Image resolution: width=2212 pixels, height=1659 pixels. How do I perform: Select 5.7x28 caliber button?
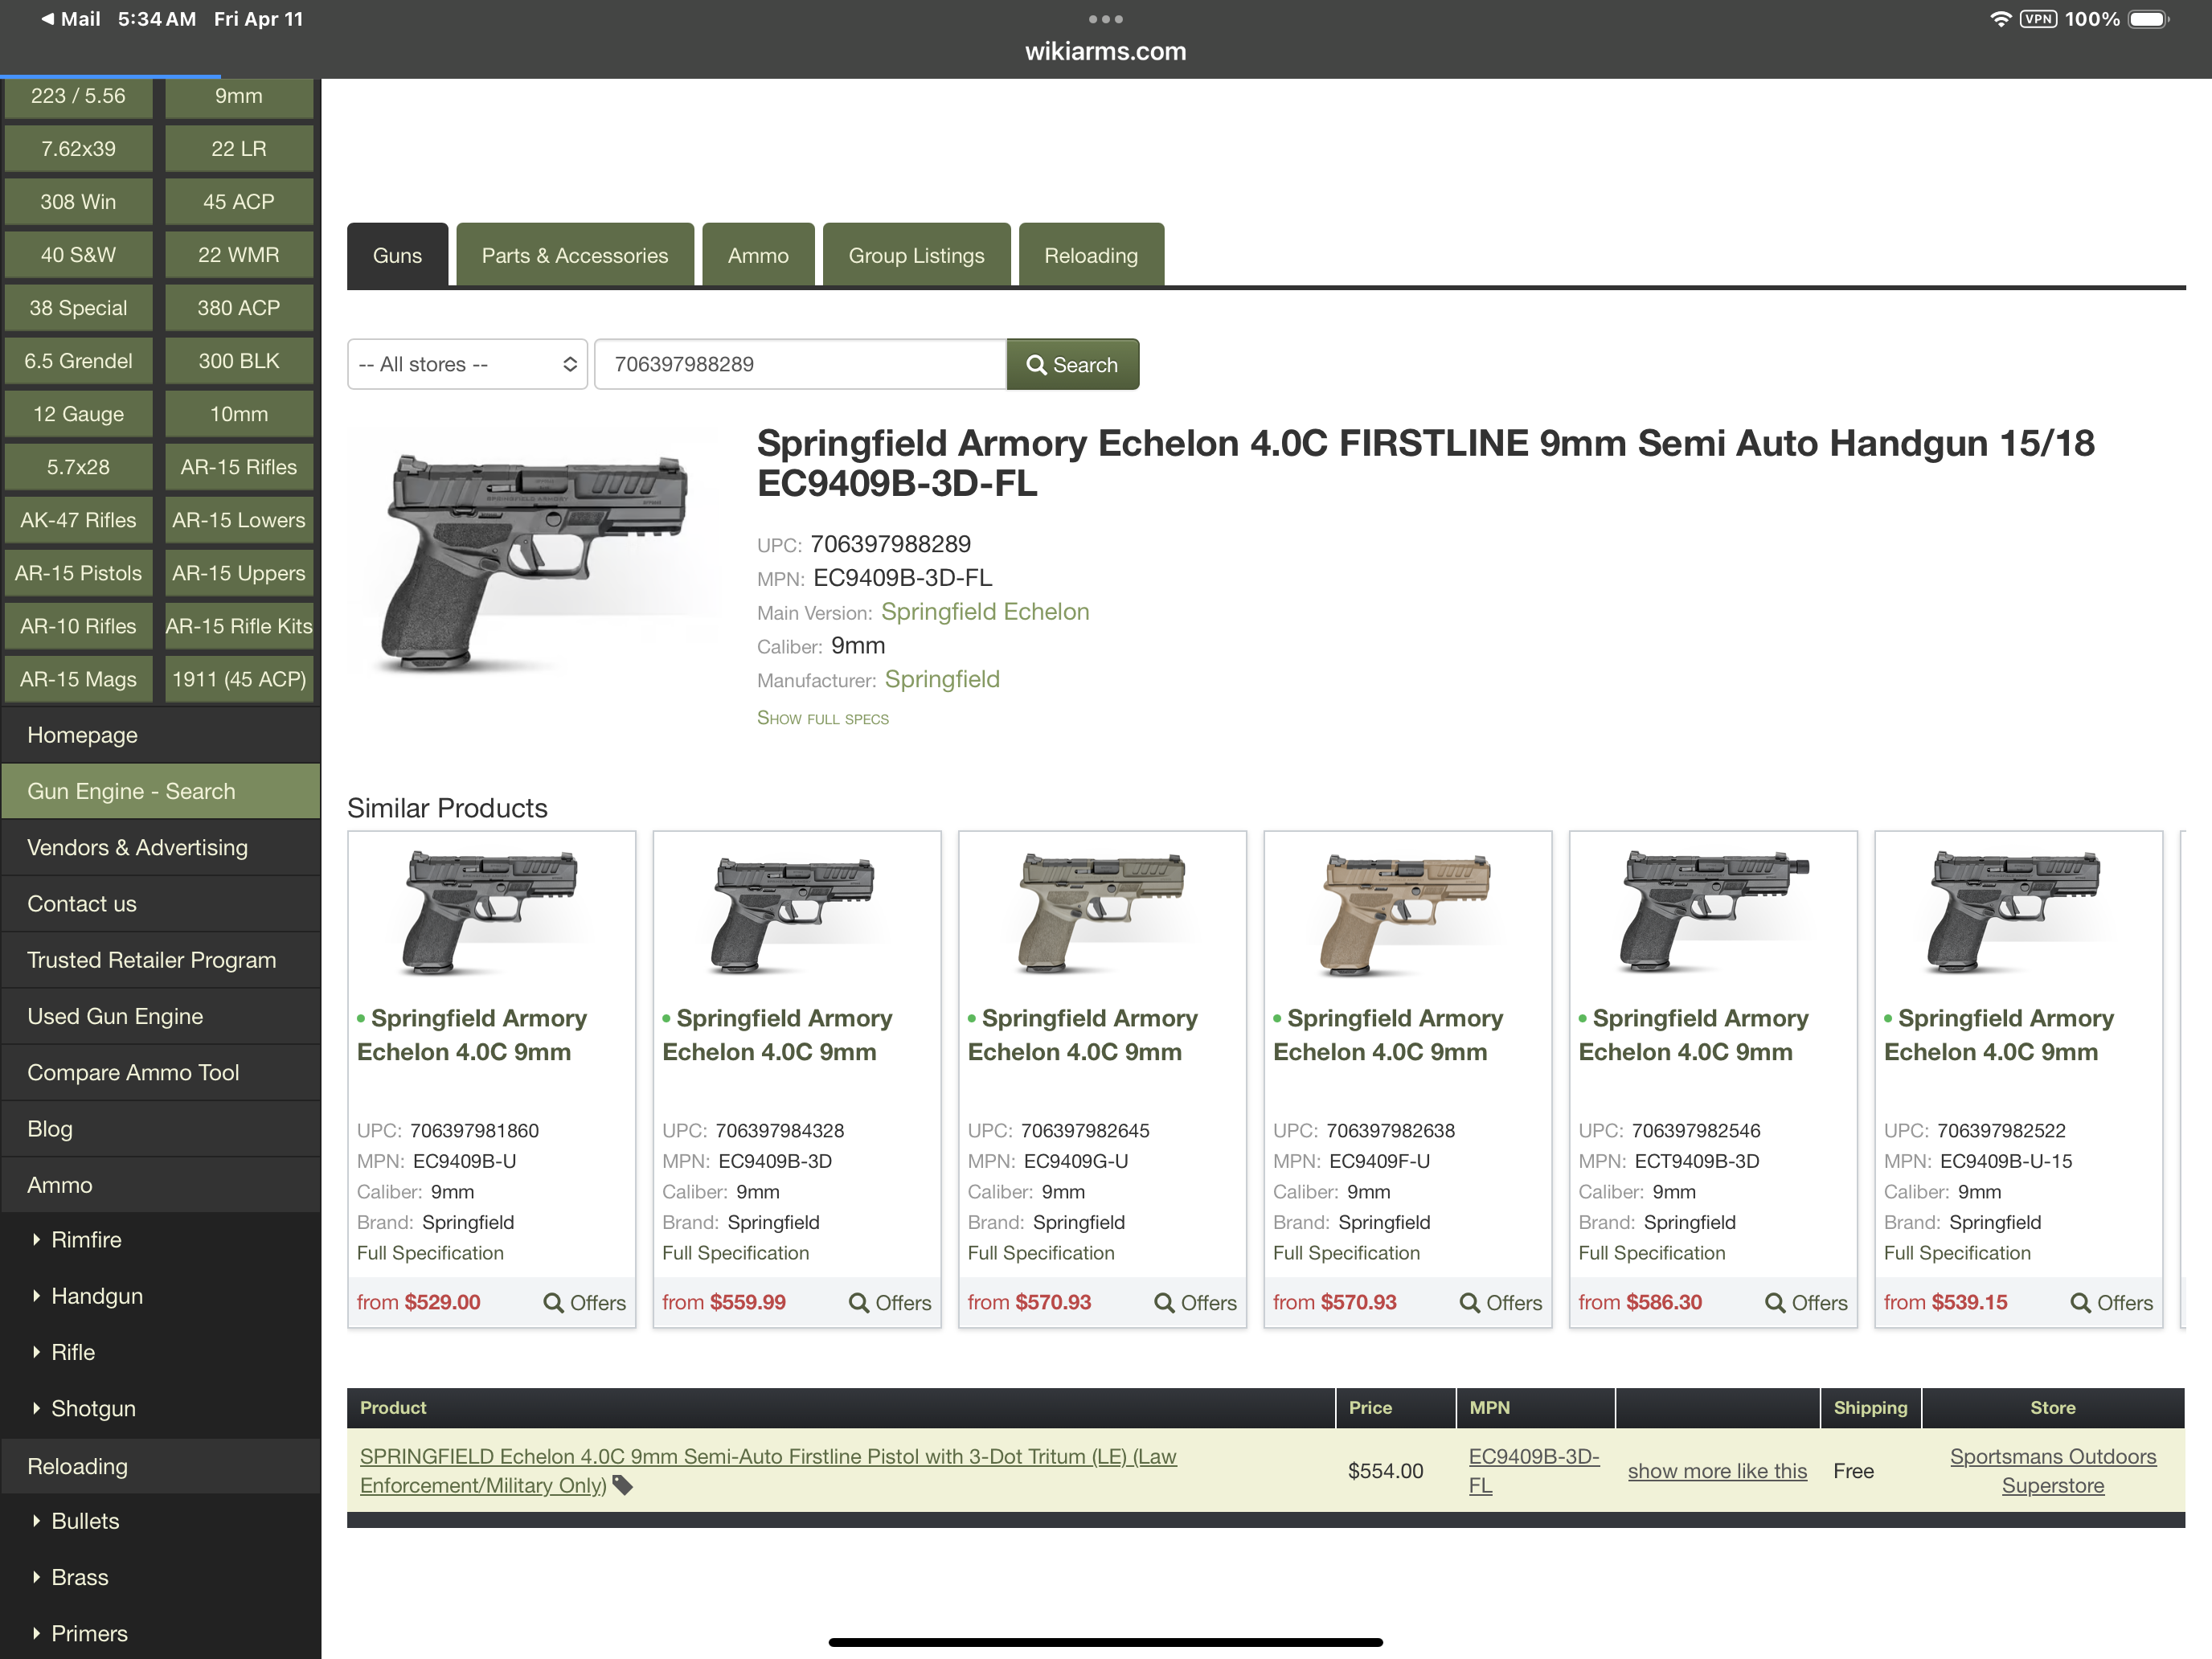78,467
